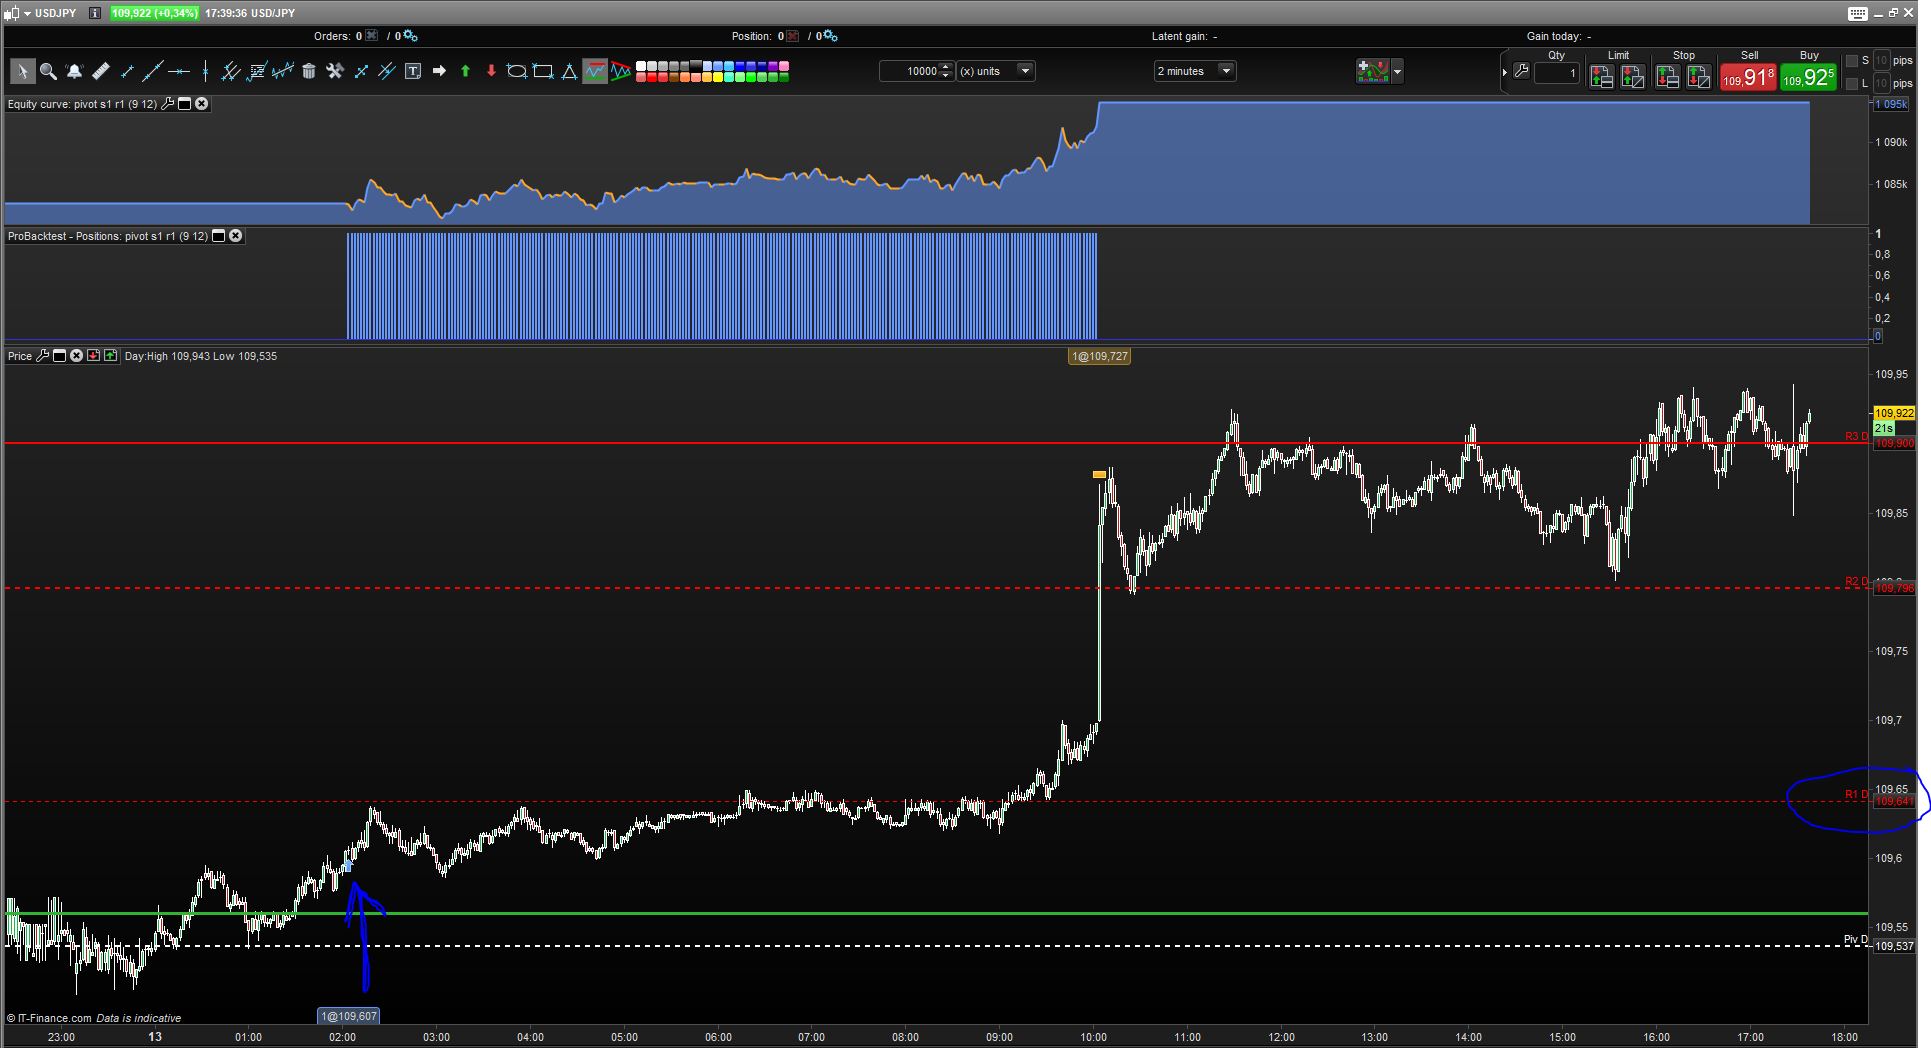Select the triangle drawing tool
The height and width of the screenshot is (1048, 1931).
(569, 71)
